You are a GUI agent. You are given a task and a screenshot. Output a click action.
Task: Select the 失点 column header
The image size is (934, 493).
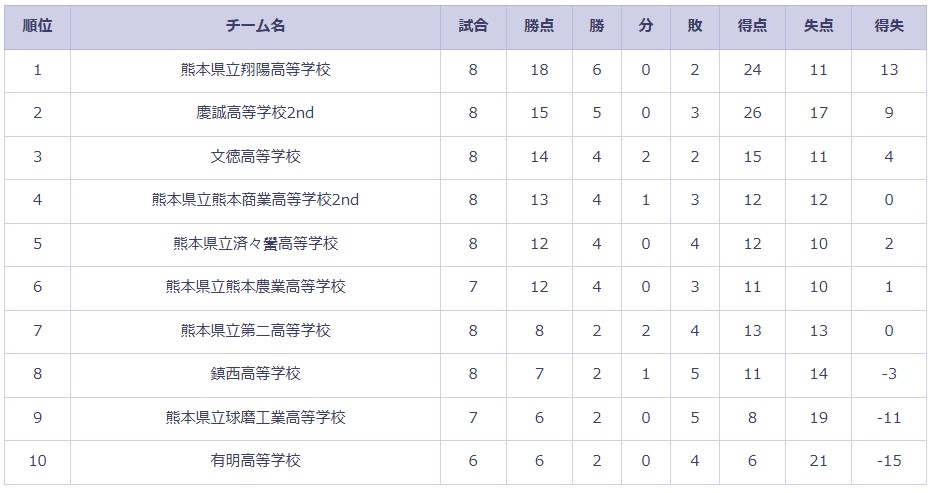click(x=818, y=26)
